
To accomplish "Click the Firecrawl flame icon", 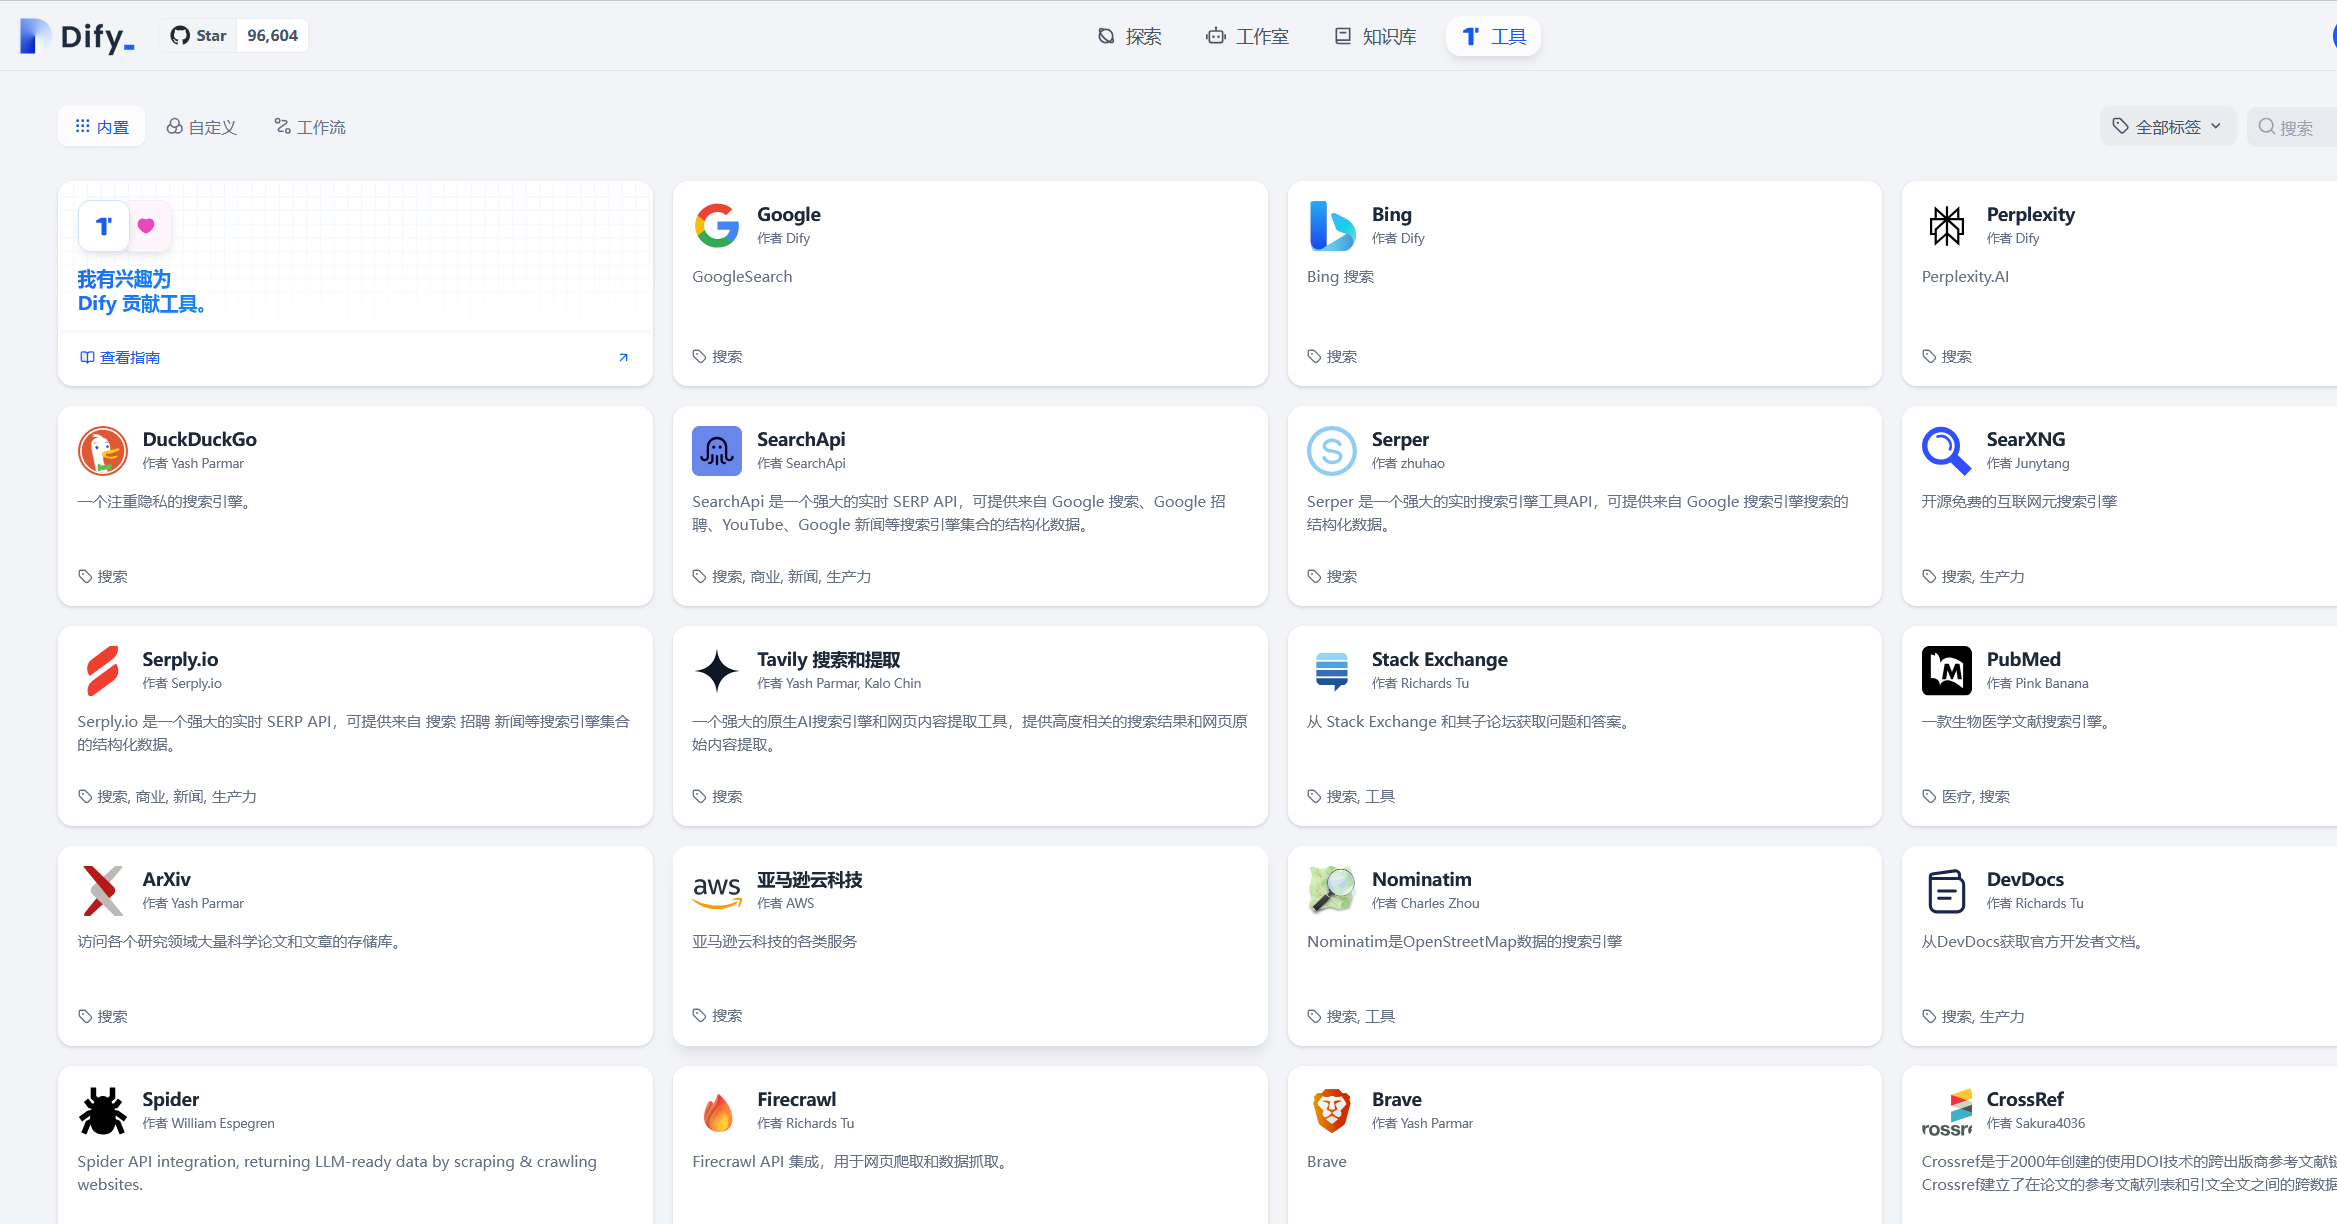I will click(x=717, y=1111).
